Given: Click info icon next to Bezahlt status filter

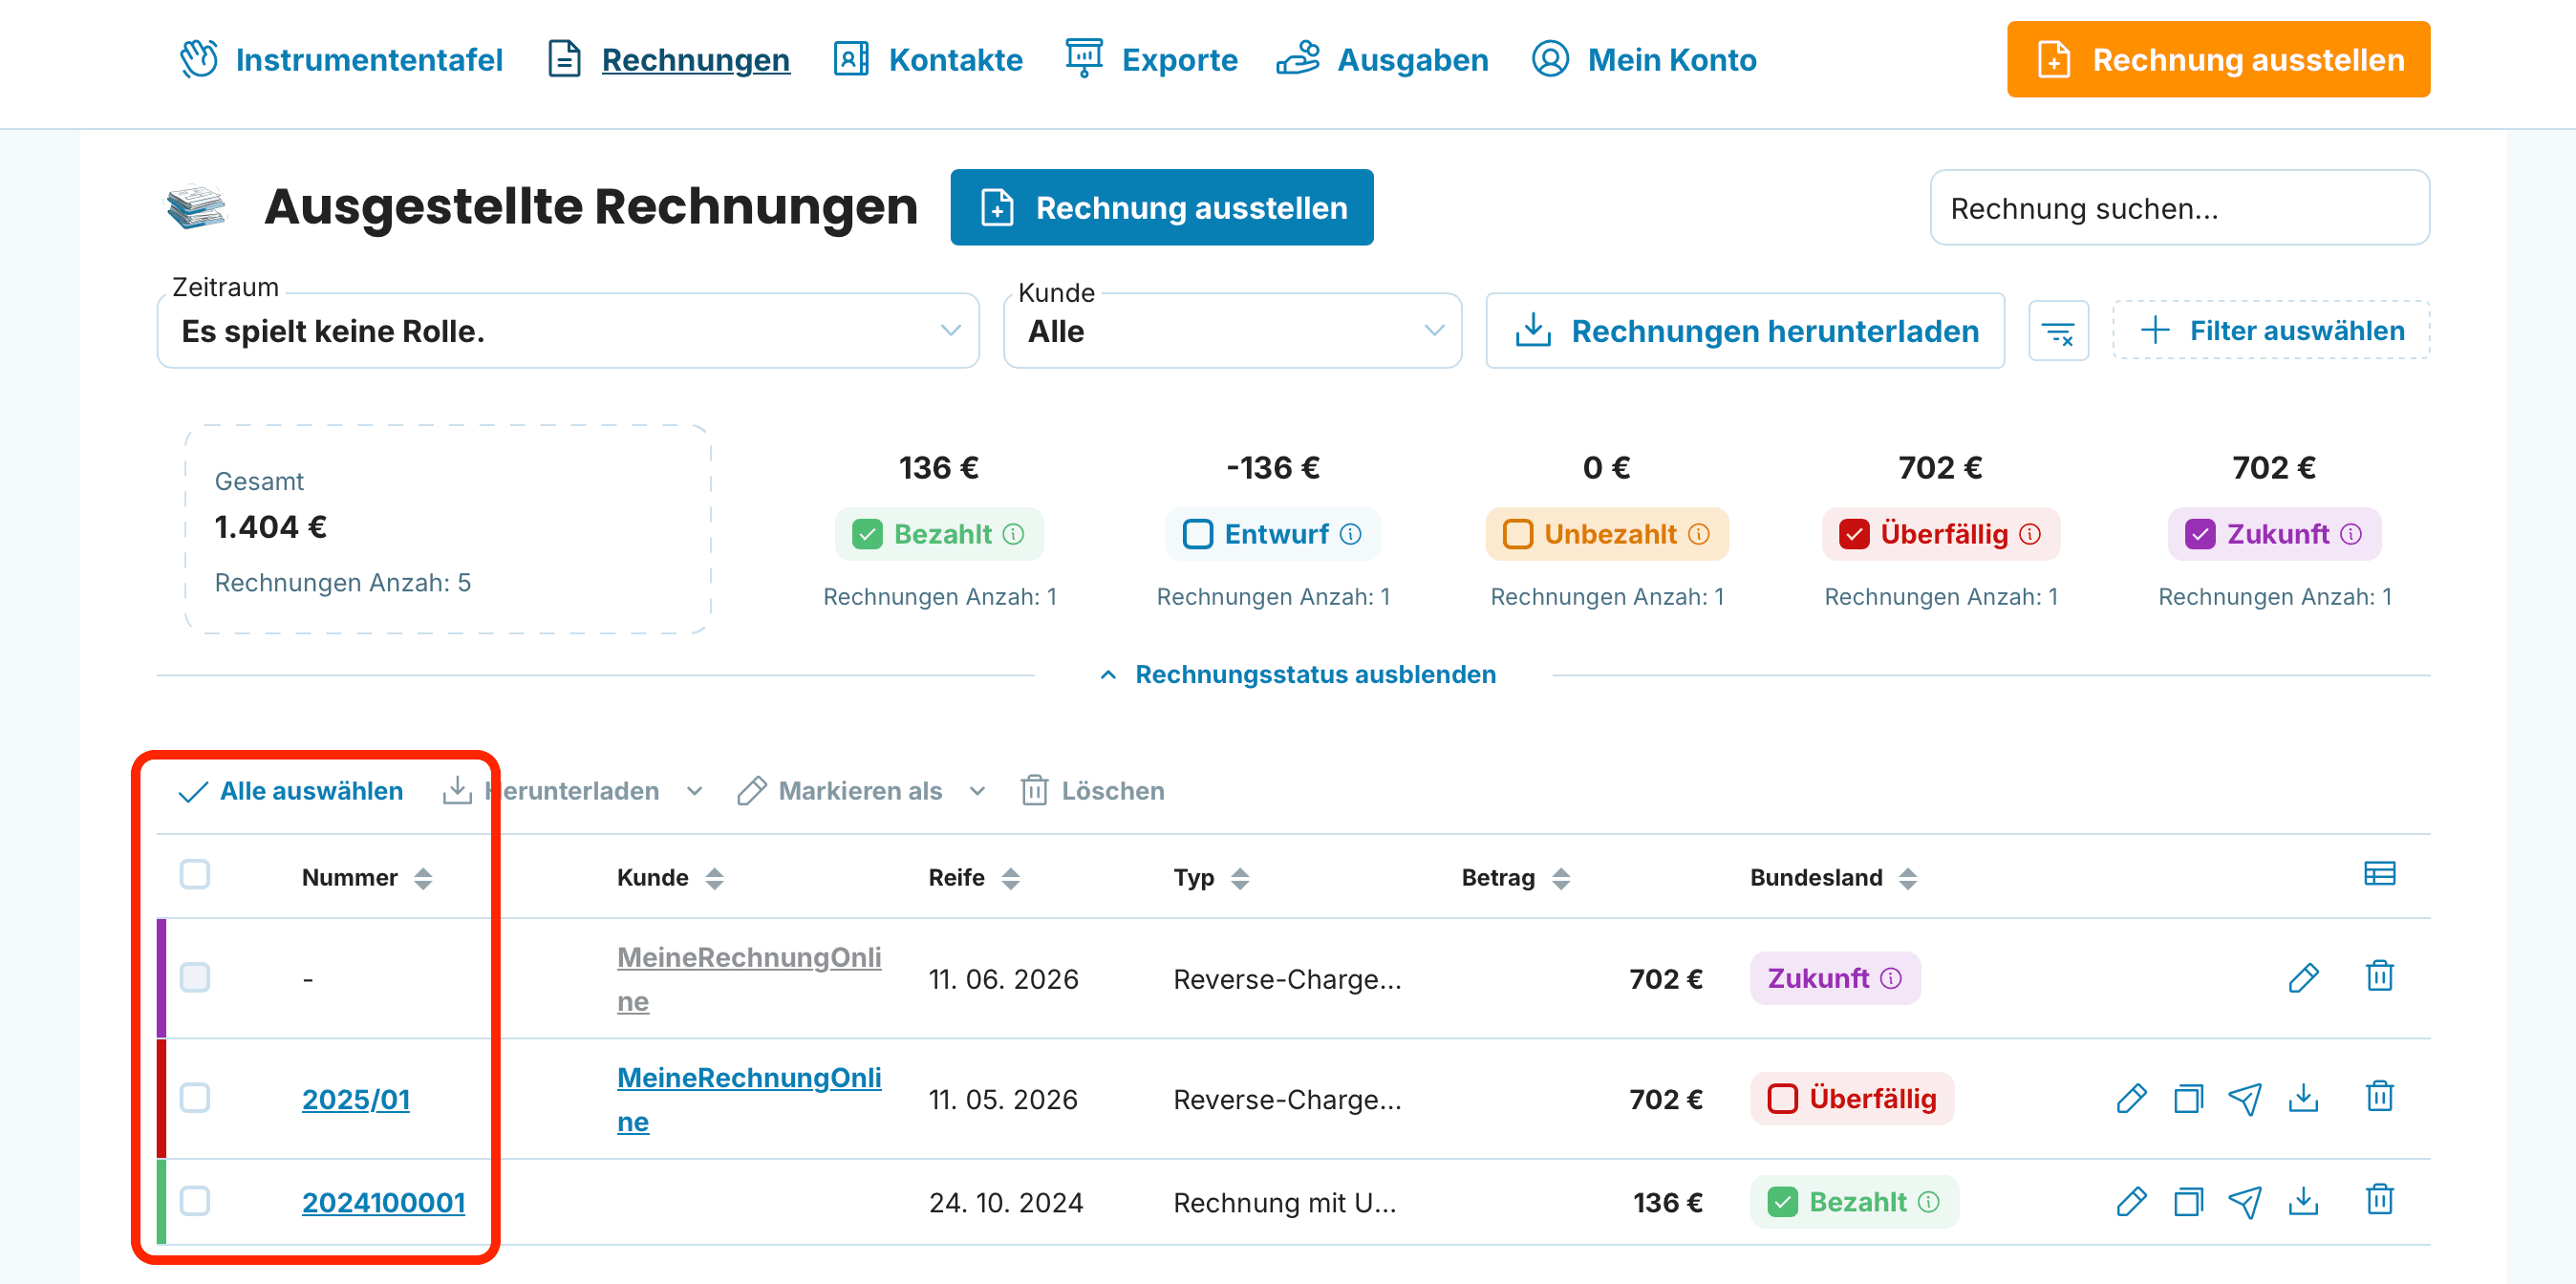Looking at the screenshot, I should 1013,534.
